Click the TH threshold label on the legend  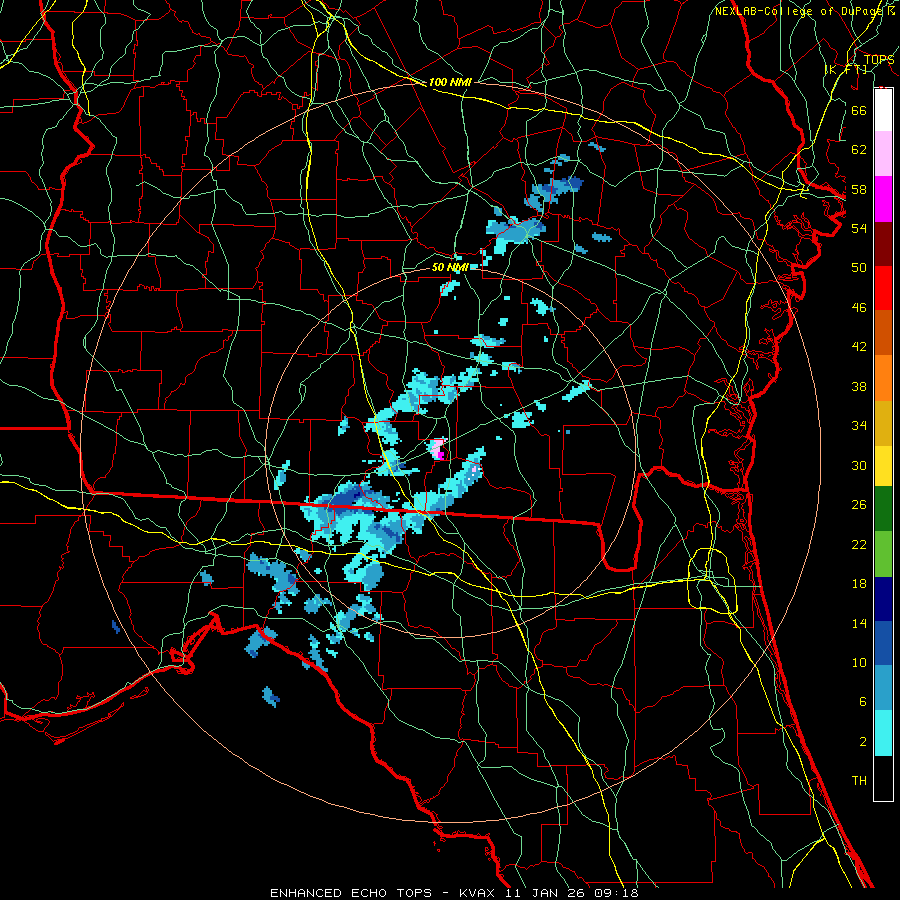point(859,780)
